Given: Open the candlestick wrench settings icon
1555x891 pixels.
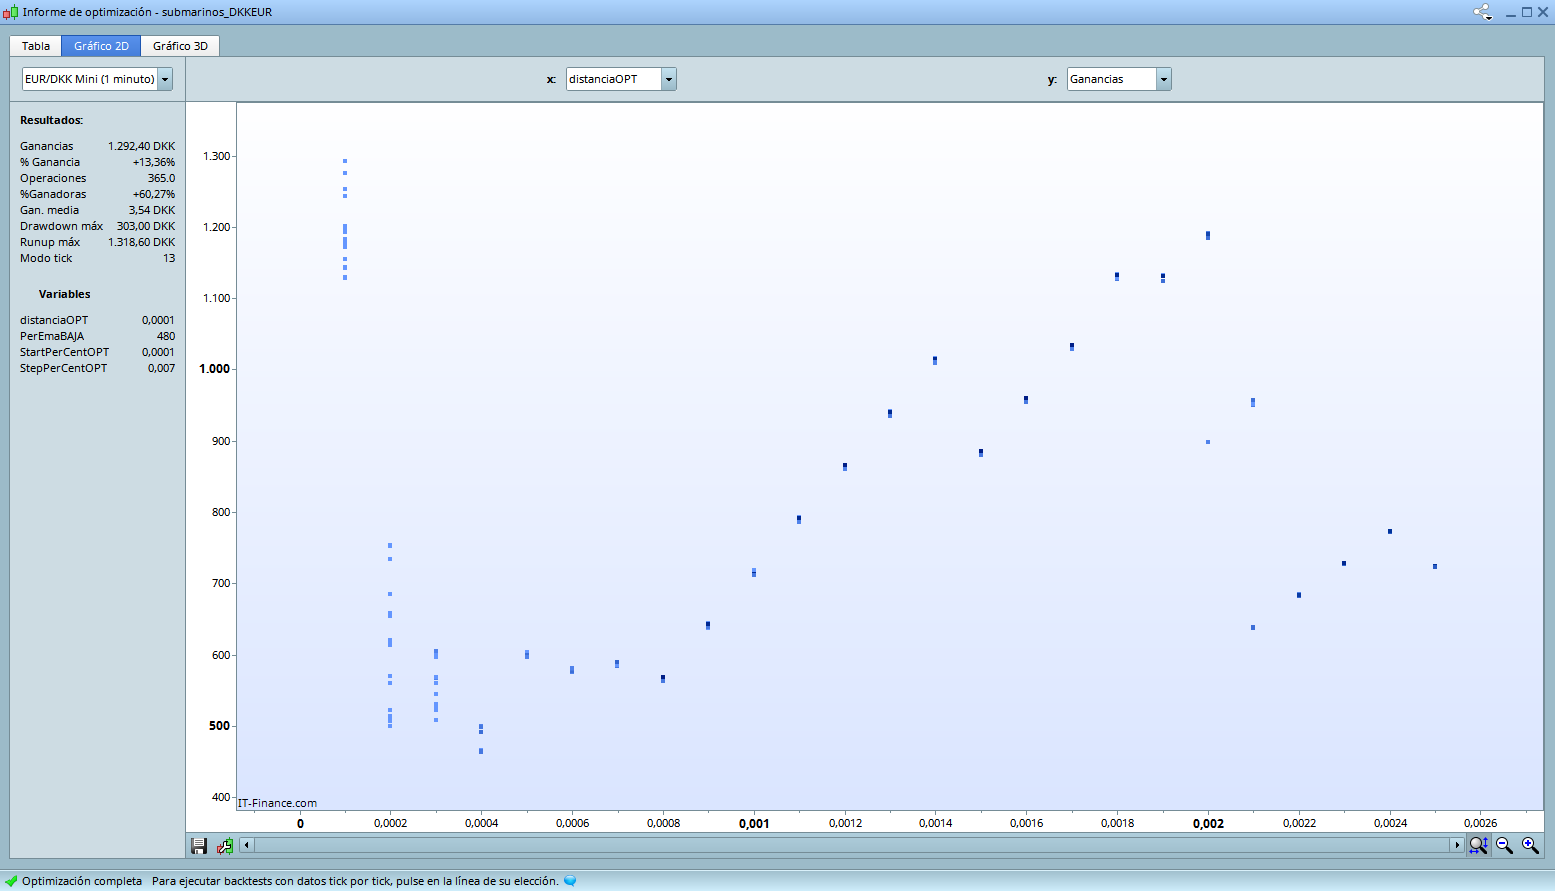Looking at the screenshot, I should [x=225, y=846].
